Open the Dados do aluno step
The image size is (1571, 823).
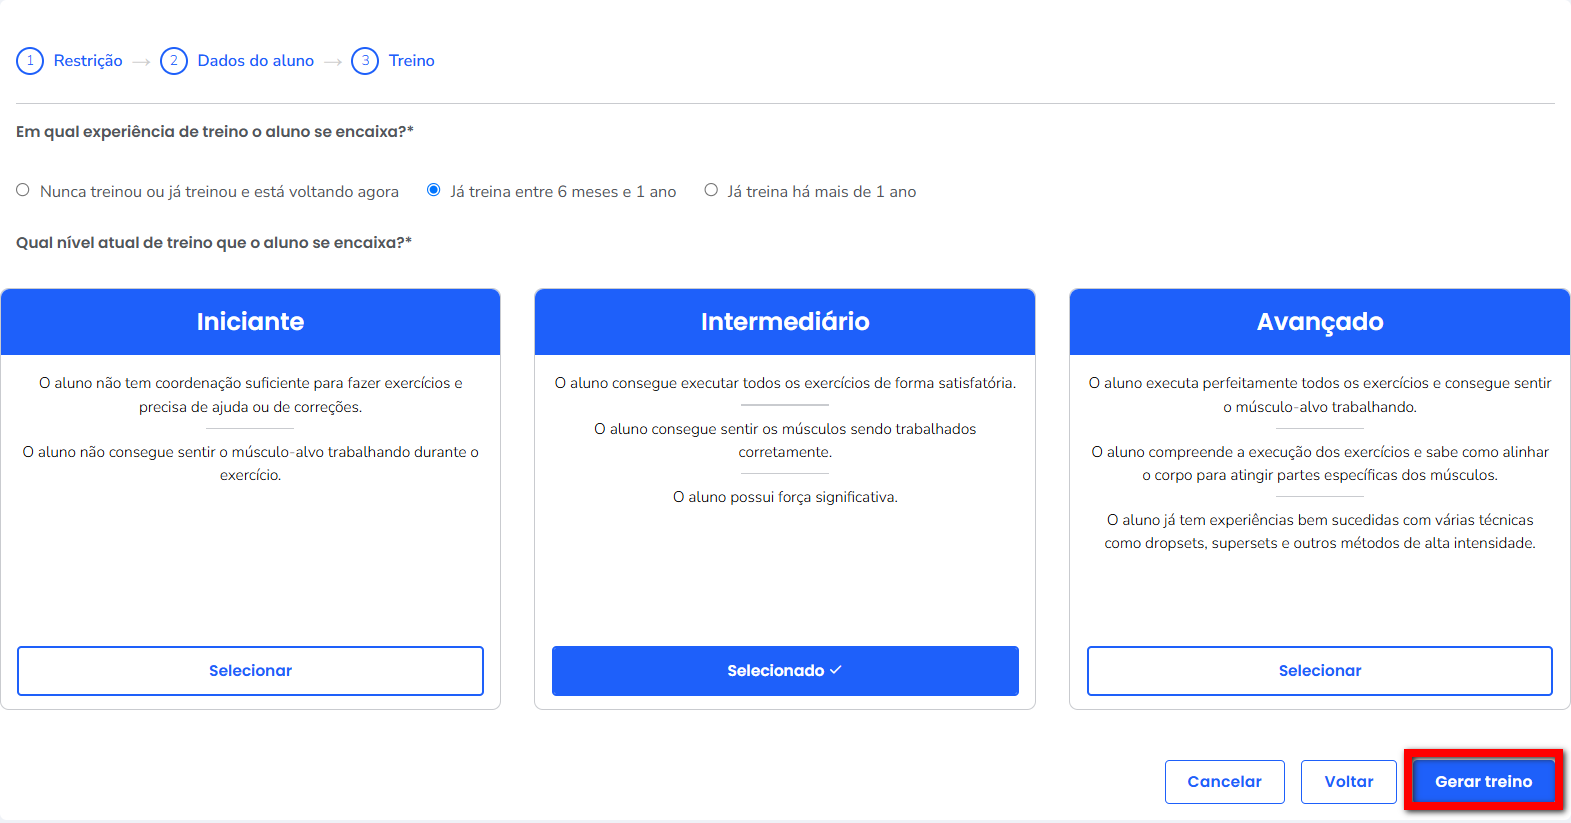(x=256, y=61)
